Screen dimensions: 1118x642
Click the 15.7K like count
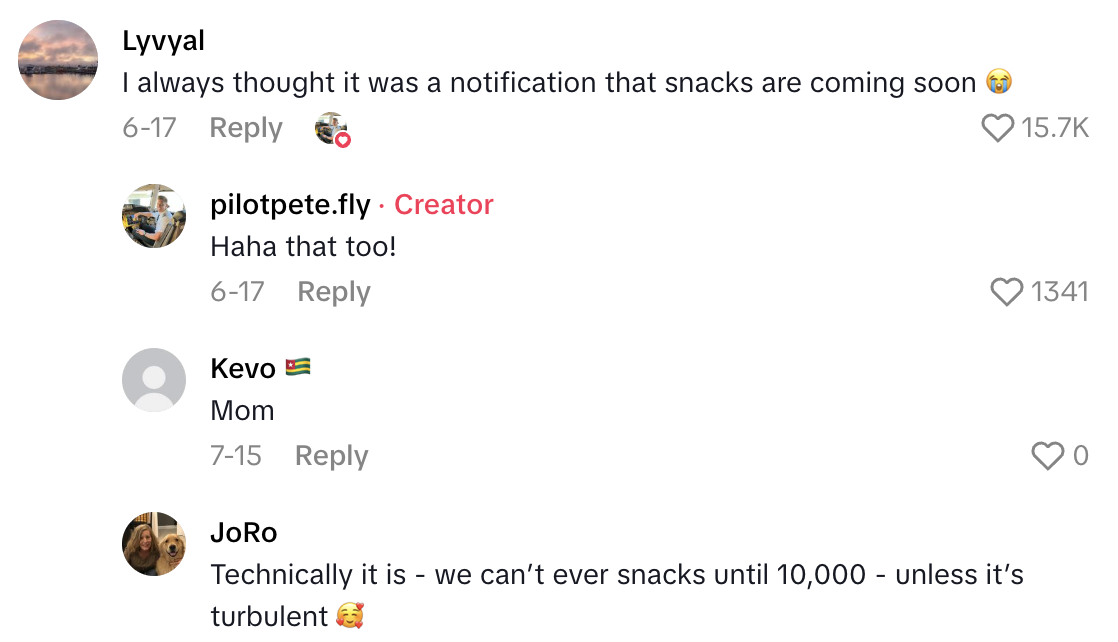1055,128
